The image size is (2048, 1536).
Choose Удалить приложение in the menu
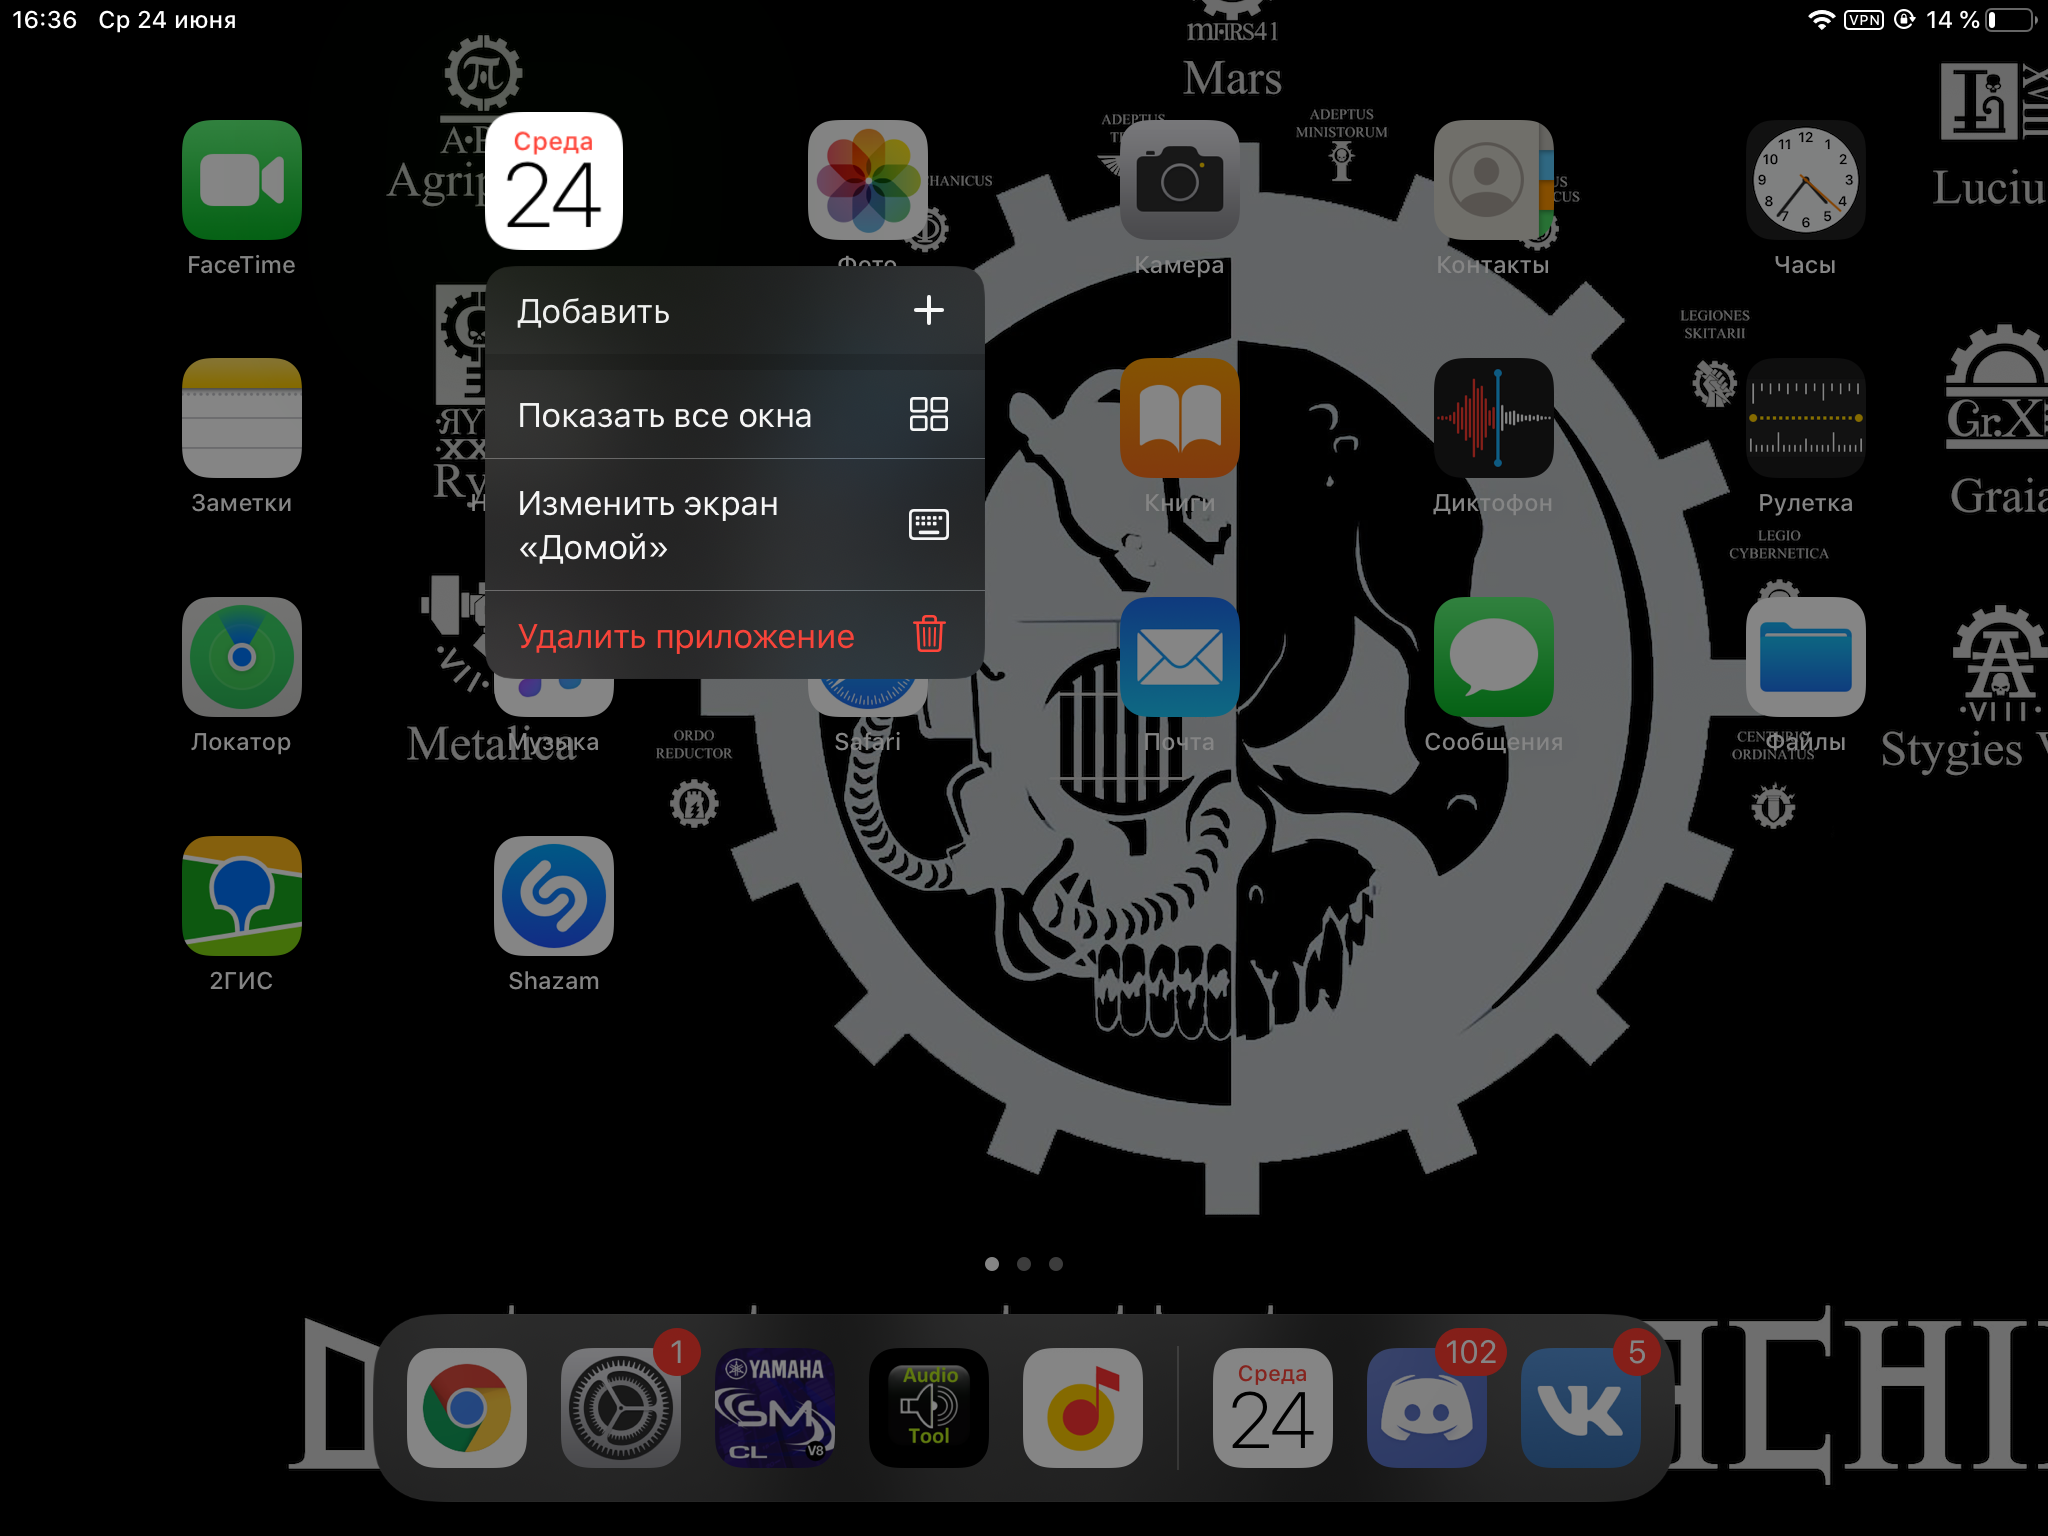pos(734,635)
